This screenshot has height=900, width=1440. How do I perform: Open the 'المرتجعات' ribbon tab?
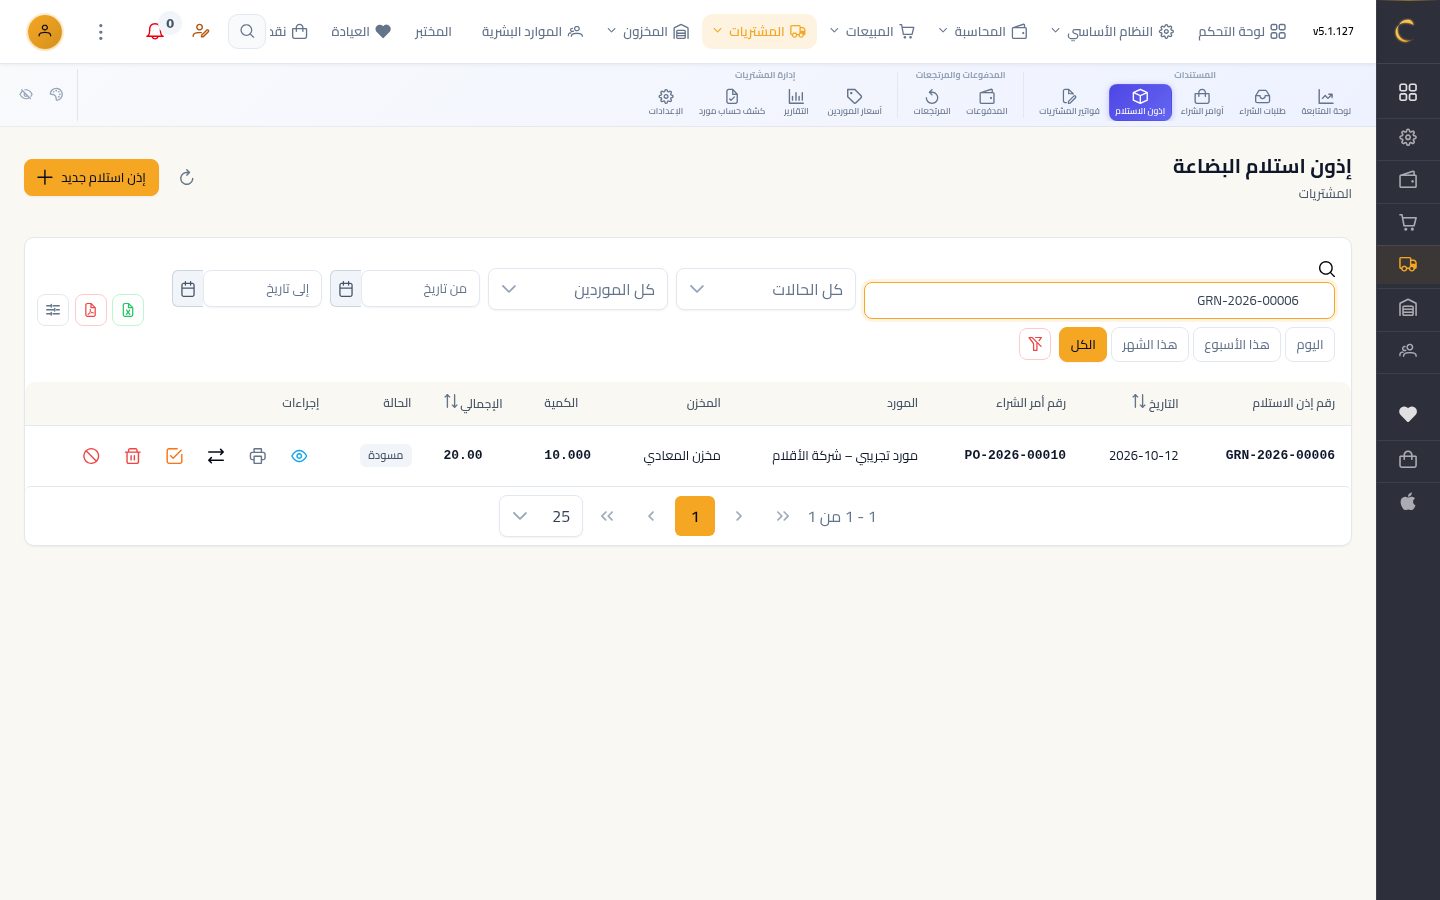coord(932,102)
